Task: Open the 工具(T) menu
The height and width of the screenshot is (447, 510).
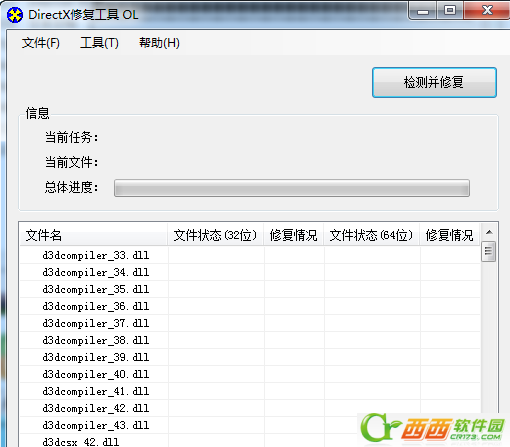Action: 99,43
